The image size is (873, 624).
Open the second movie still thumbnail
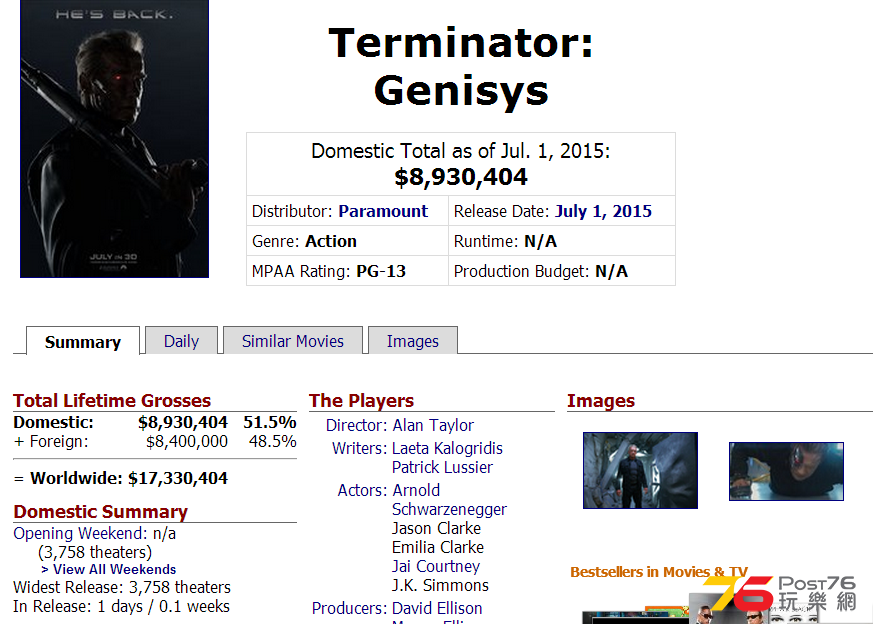786,471
